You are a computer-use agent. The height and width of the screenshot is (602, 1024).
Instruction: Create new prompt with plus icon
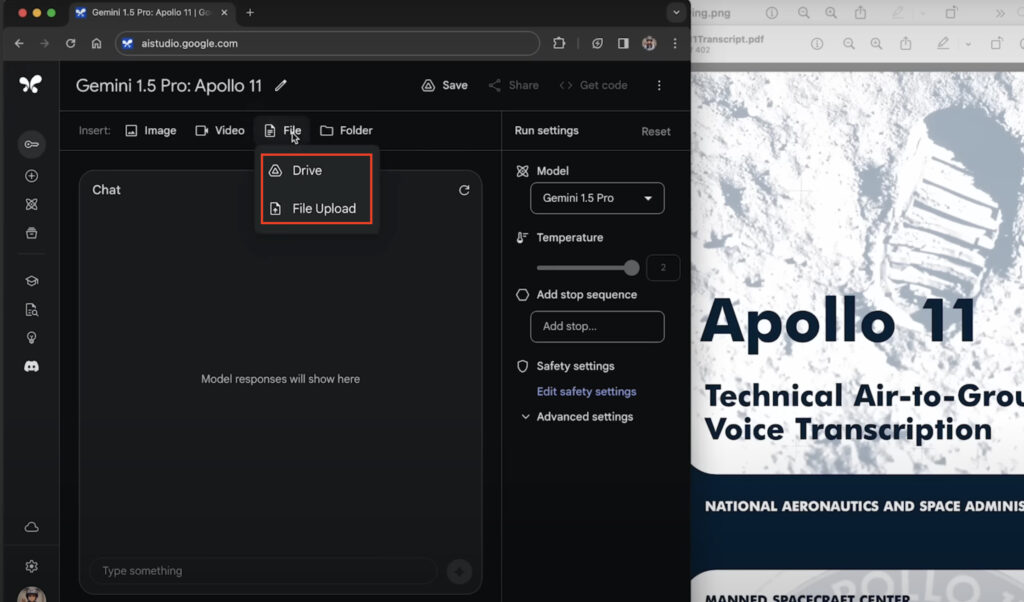[x=31, y=176]
